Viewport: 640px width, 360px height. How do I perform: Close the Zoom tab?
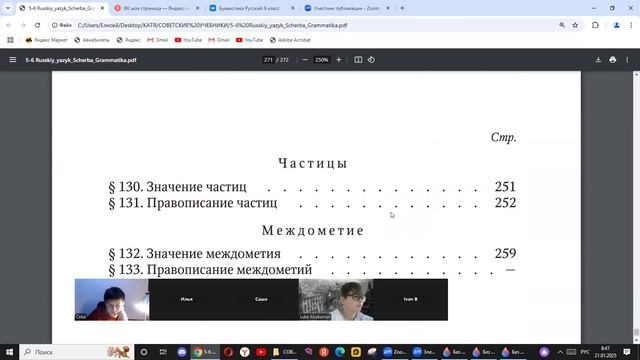(x=388, y=8)
